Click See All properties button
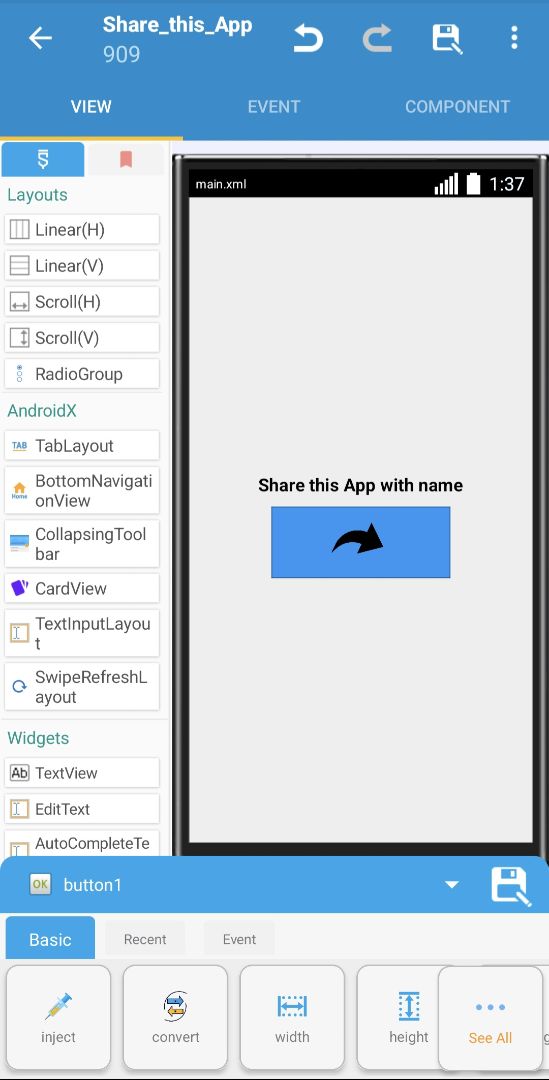The height and width of the screenshot is (1080, 549). 490,1017
